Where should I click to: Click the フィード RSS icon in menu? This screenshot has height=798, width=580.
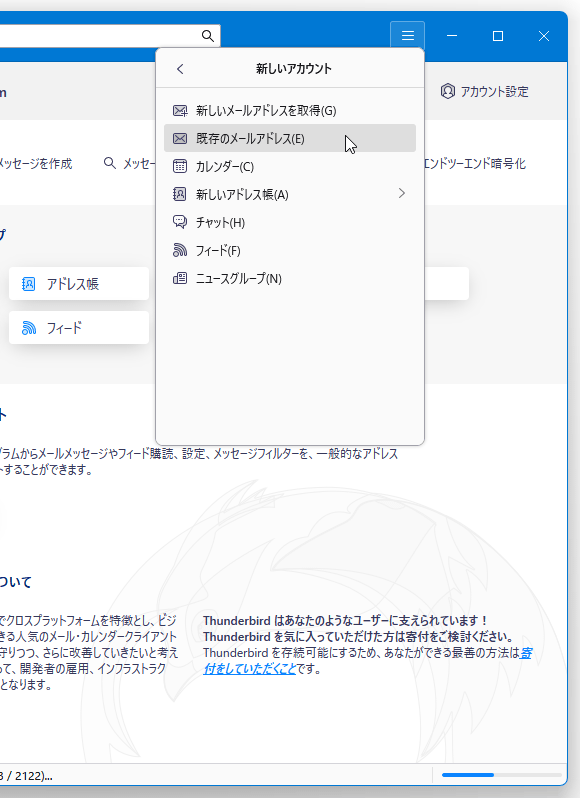[x=180, y=250]
